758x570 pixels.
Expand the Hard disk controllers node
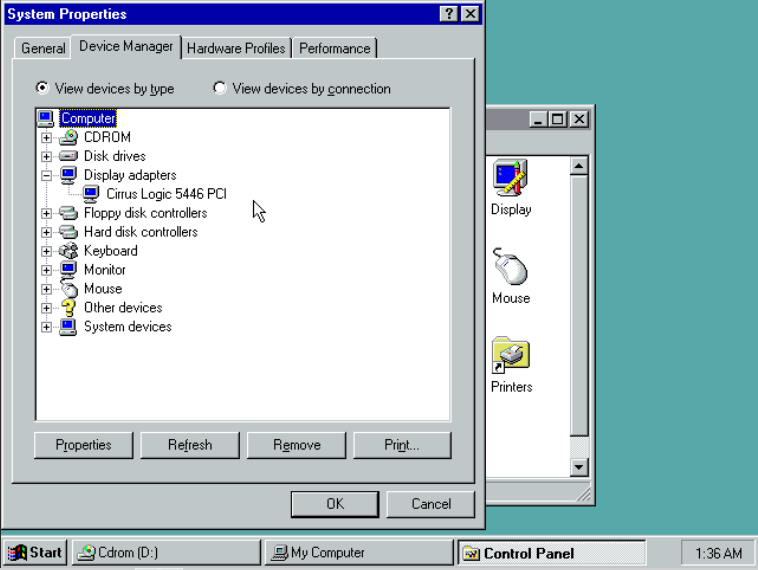(46, 232)
